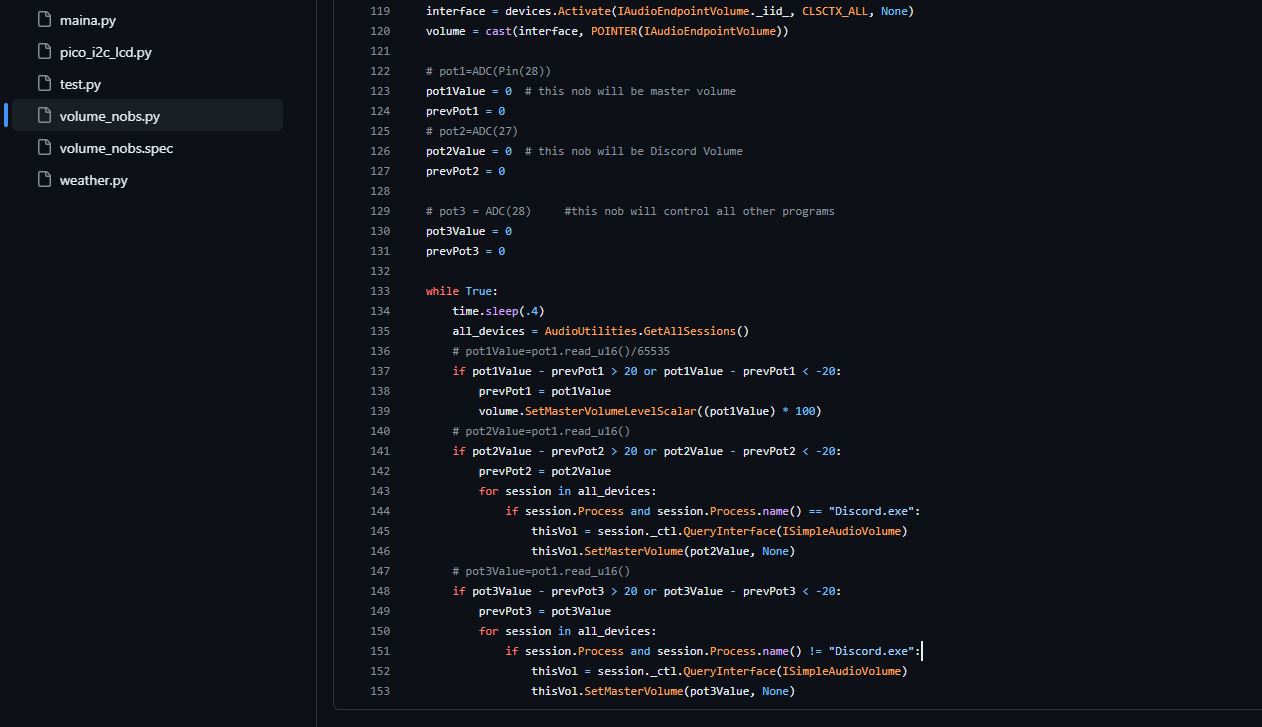
Task: Select line number 133
Action: tap(380, 291)
